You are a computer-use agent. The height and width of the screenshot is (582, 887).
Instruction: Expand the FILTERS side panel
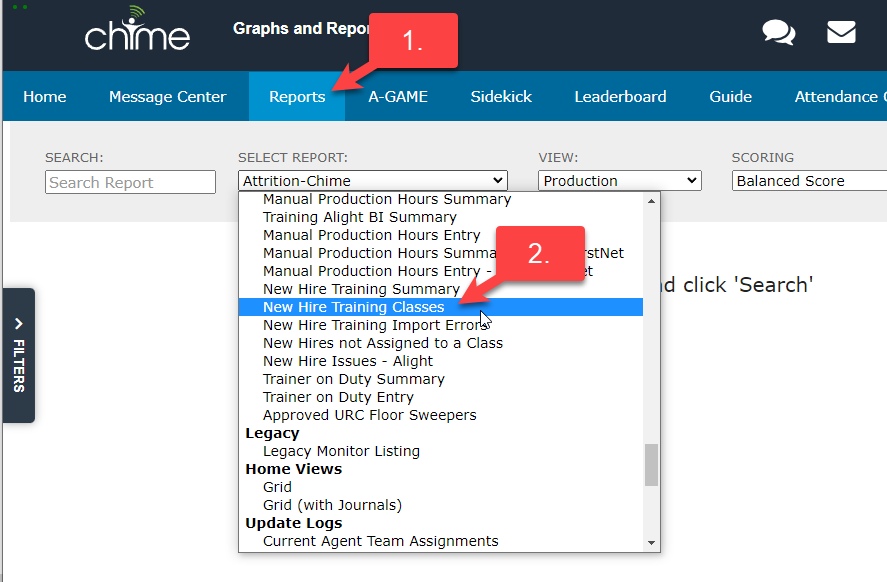pos(19,355)
